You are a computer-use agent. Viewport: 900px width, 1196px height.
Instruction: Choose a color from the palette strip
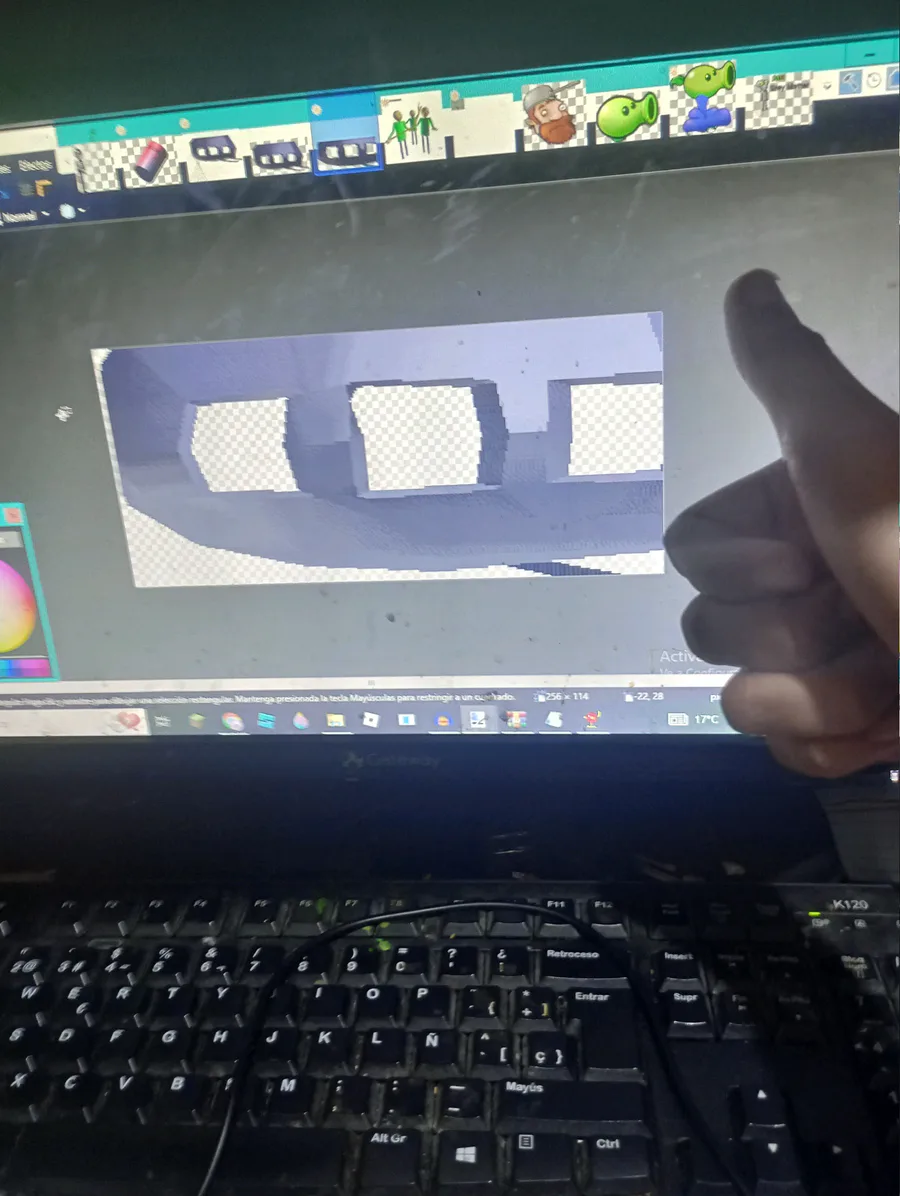coord(24,669)
